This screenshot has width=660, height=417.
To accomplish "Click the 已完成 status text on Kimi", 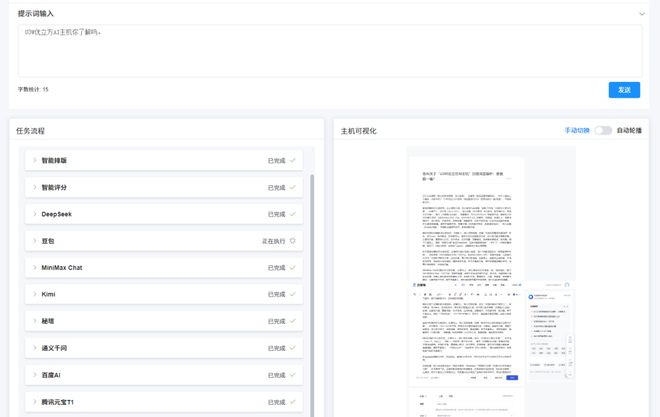I will tap(276, 295).
